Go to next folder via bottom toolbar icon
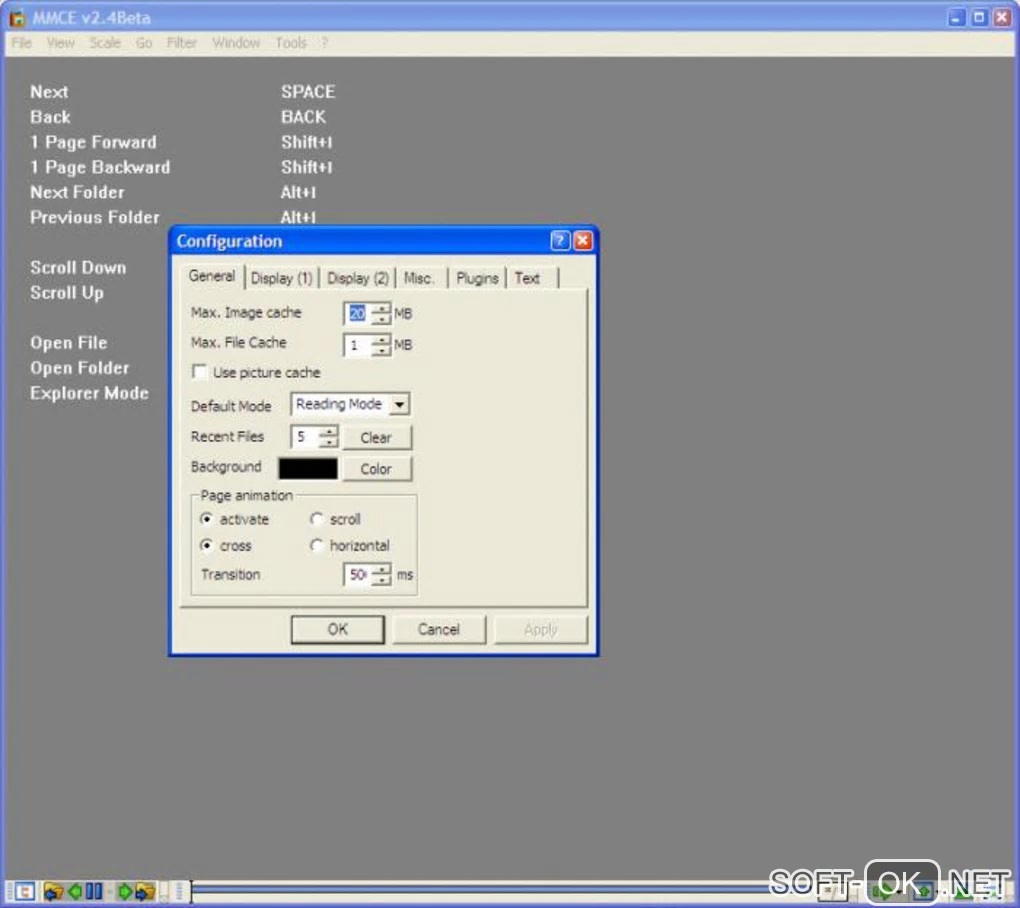The width and height of the screenshot is (1020, 908). [144, 890]
